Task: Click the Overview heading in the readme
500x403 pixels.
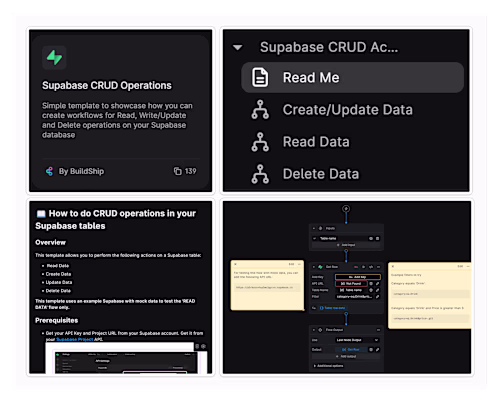Action: [x=50, y=242]
